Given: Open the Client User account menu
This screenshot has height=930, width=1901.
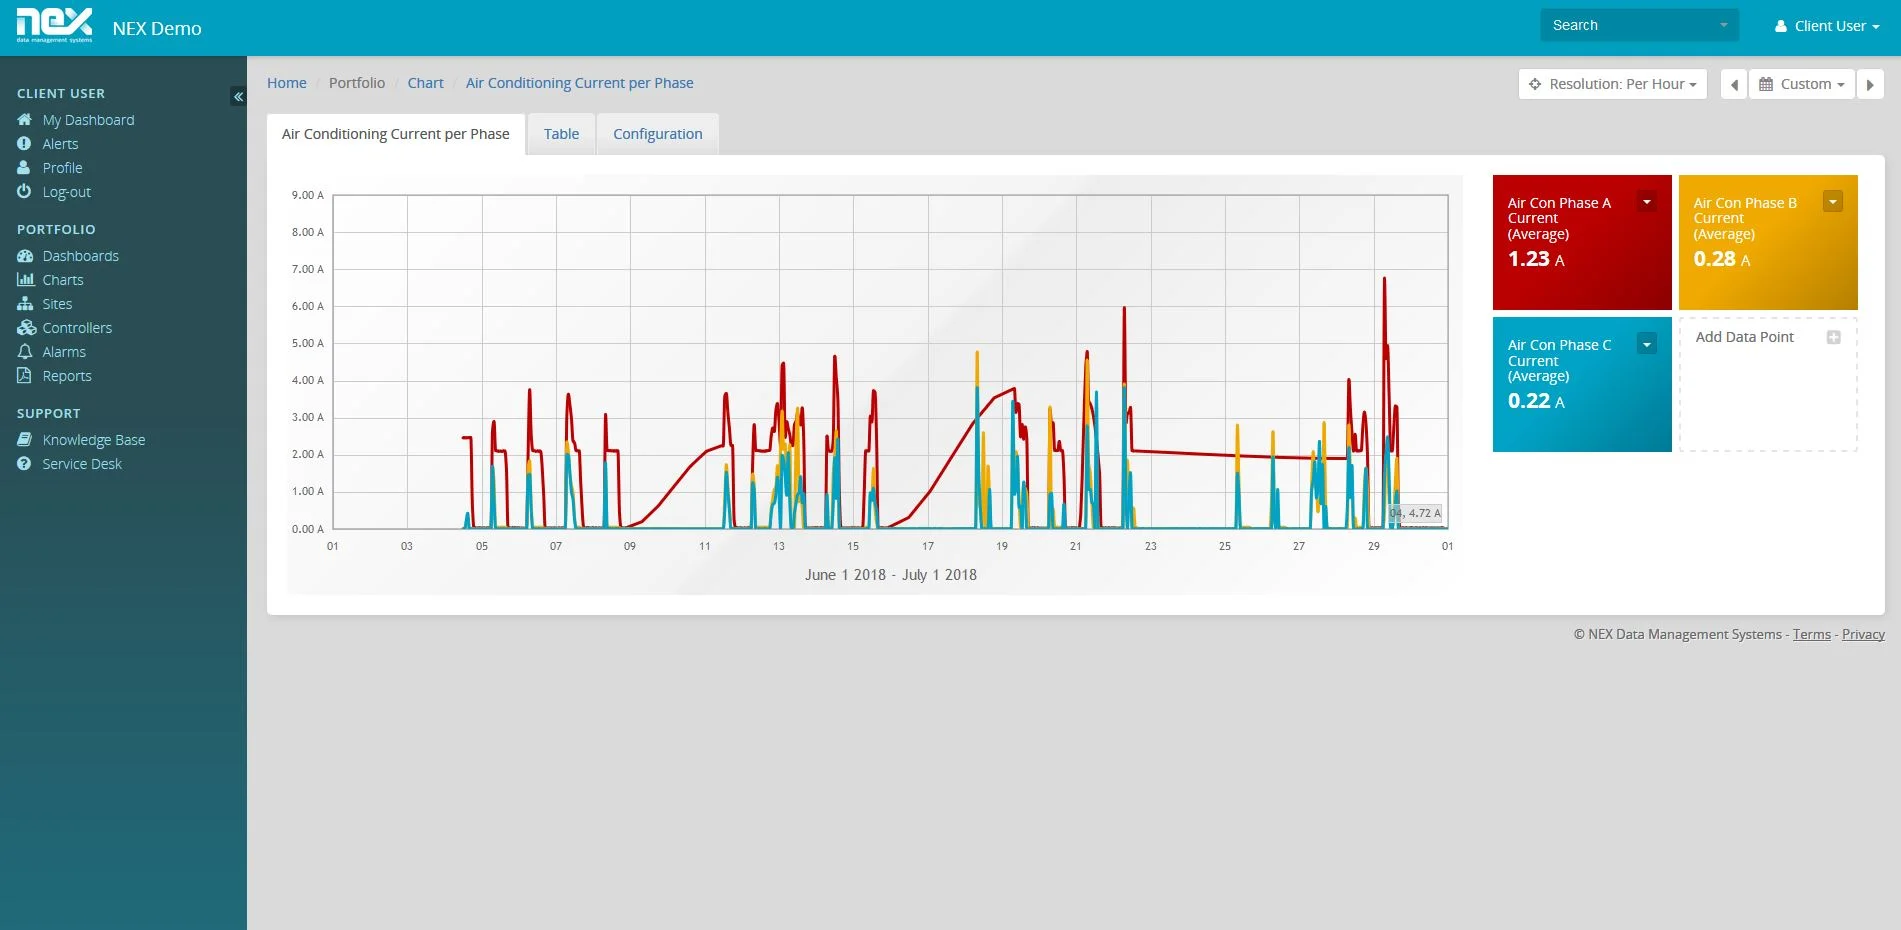Looking at the screenshot, I should coord(1827,26).
